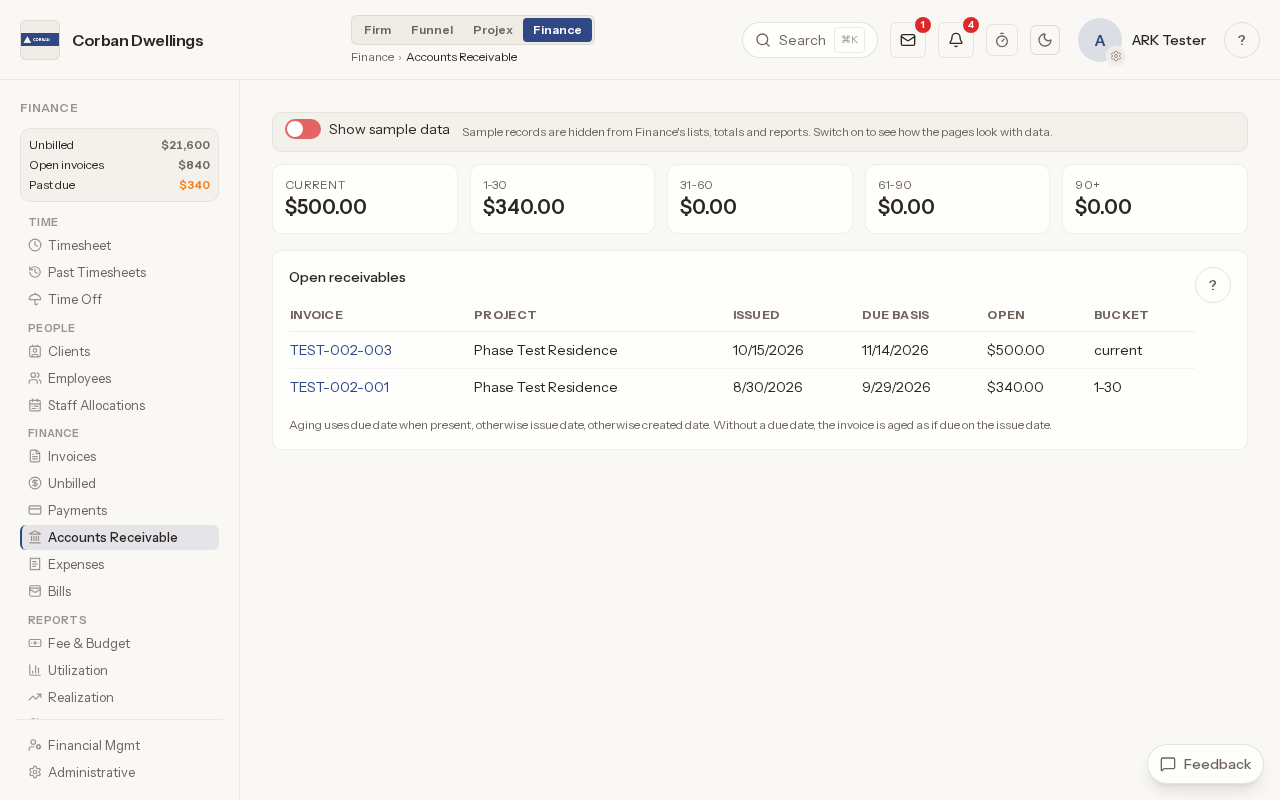This screenshot has height=800, width=1280.
Task: Switch to the Projex tab
Action: pyautogui.click(x=493, y=30)
